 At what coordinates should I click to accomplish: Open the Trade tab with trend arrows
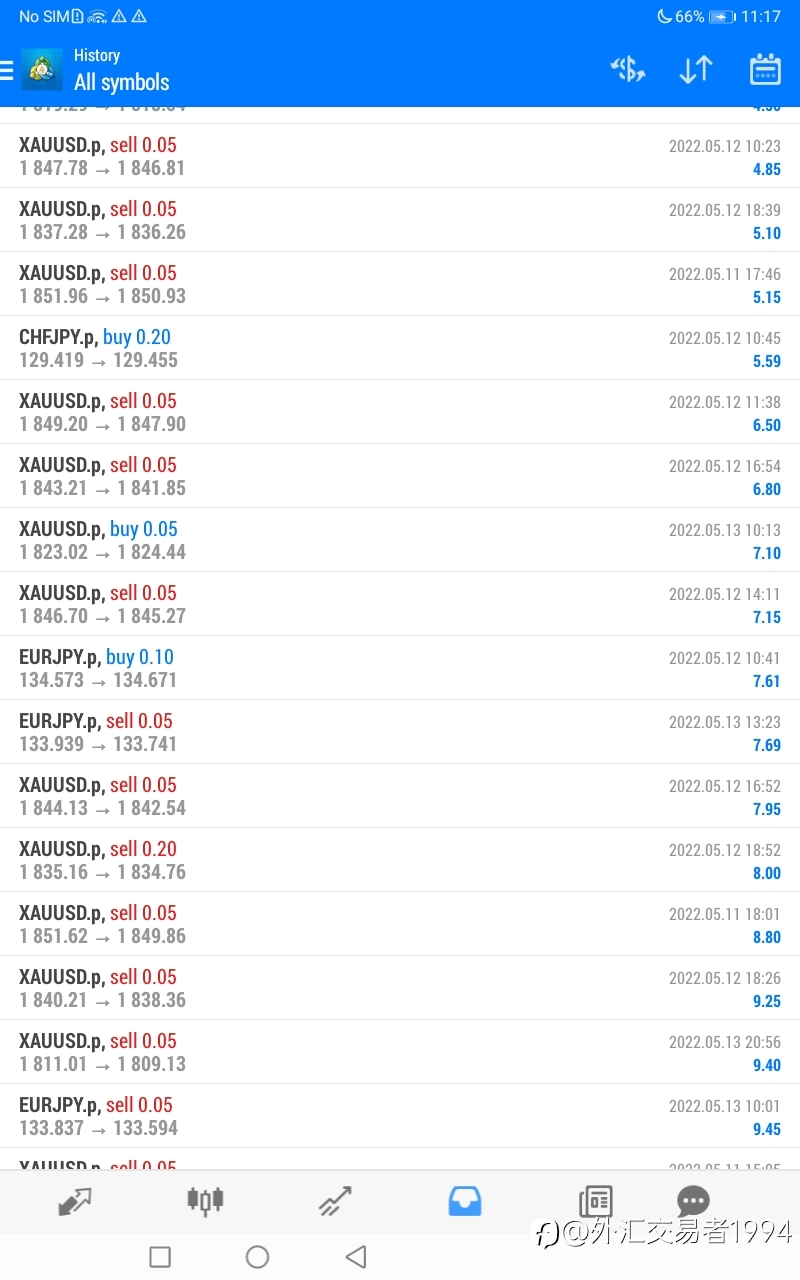click(x=335, y=1200)
